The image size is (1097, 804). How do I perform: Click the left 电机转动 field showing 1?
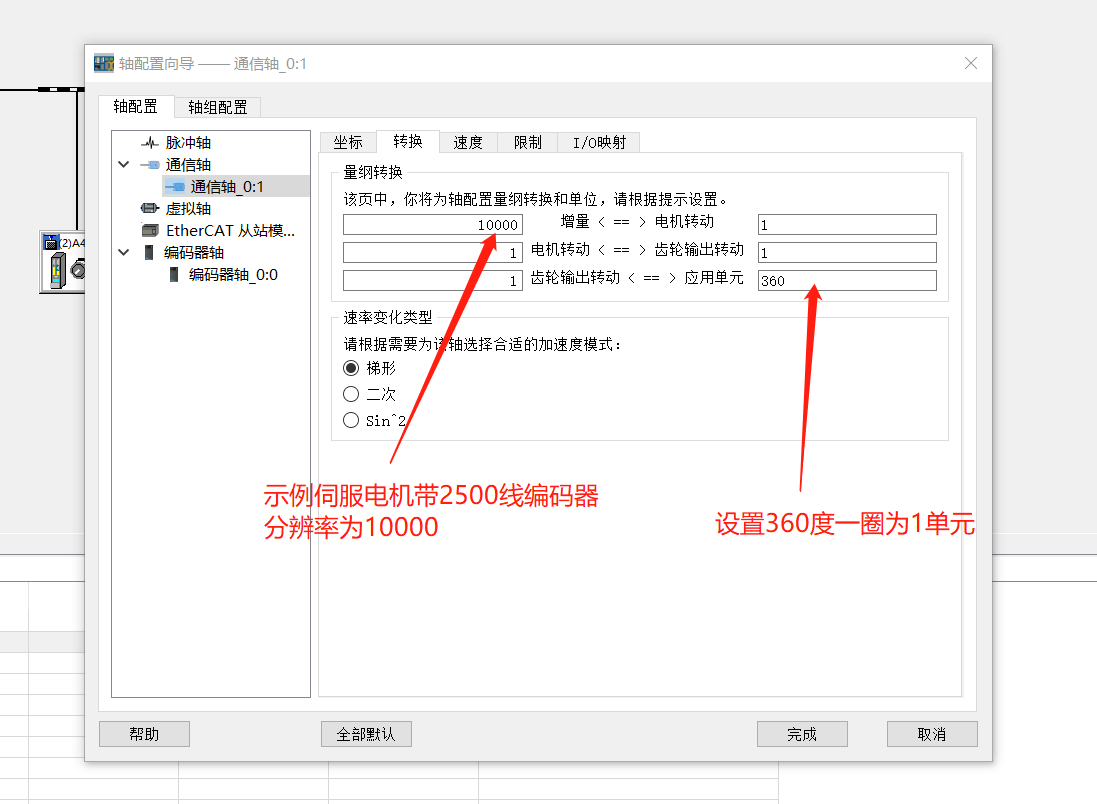[432, 253]
